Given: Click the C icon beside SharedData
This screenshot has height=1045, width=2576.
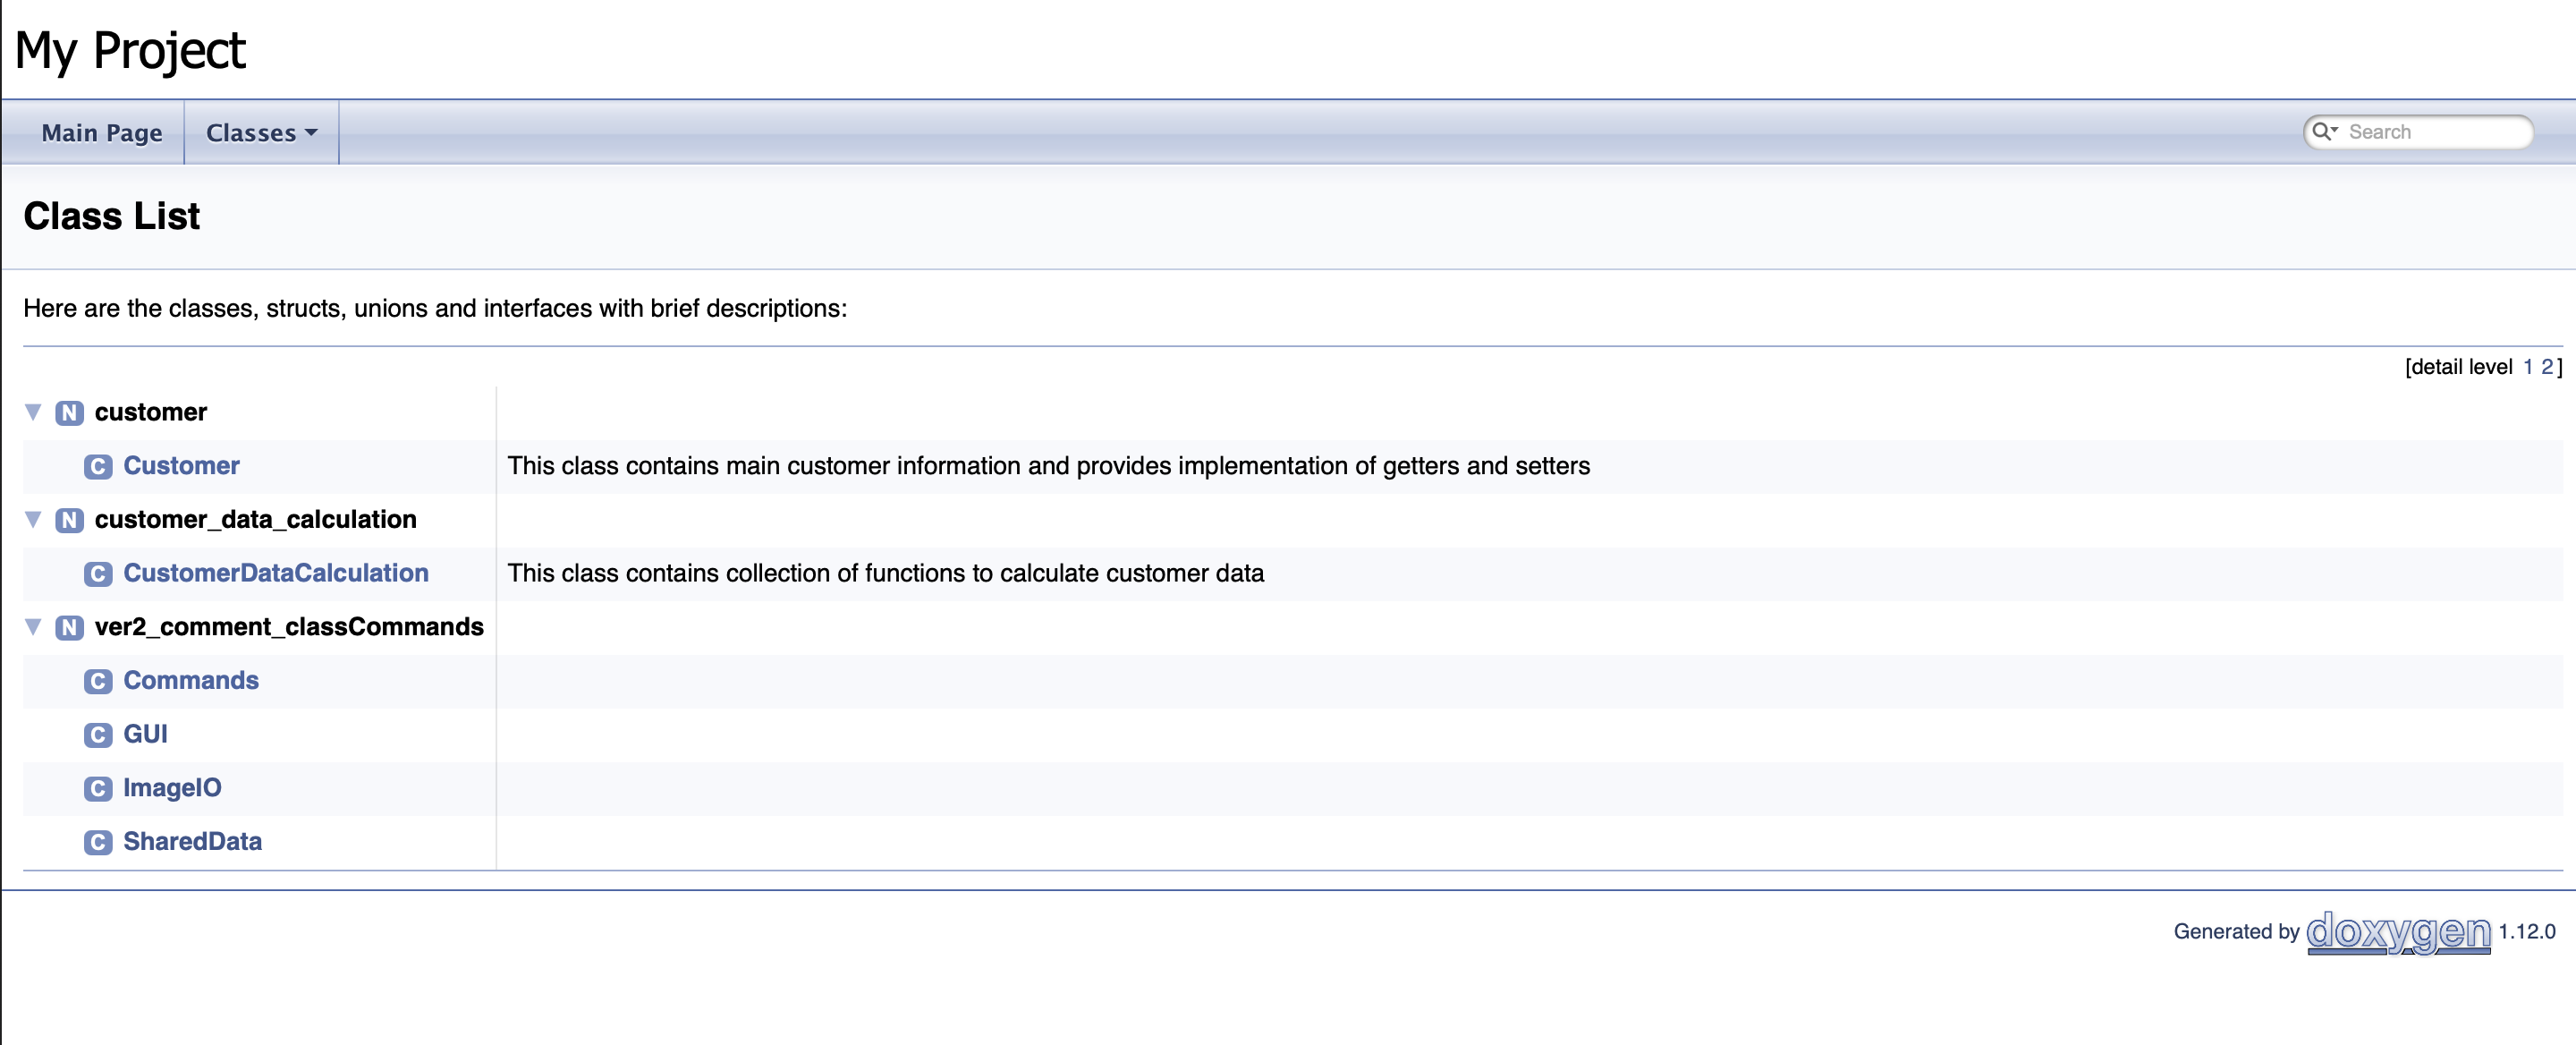Looking at the screenshot, I should point(98,842).
